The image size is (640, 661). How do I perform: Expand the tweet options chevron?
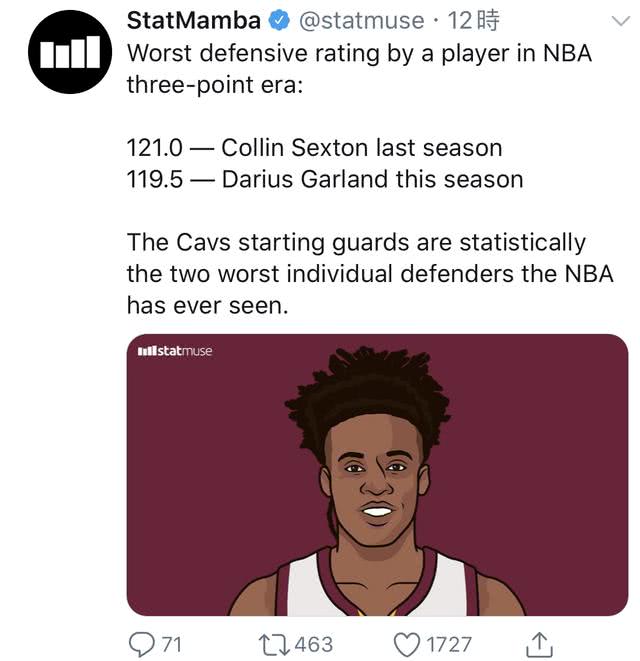pos(621,21)
